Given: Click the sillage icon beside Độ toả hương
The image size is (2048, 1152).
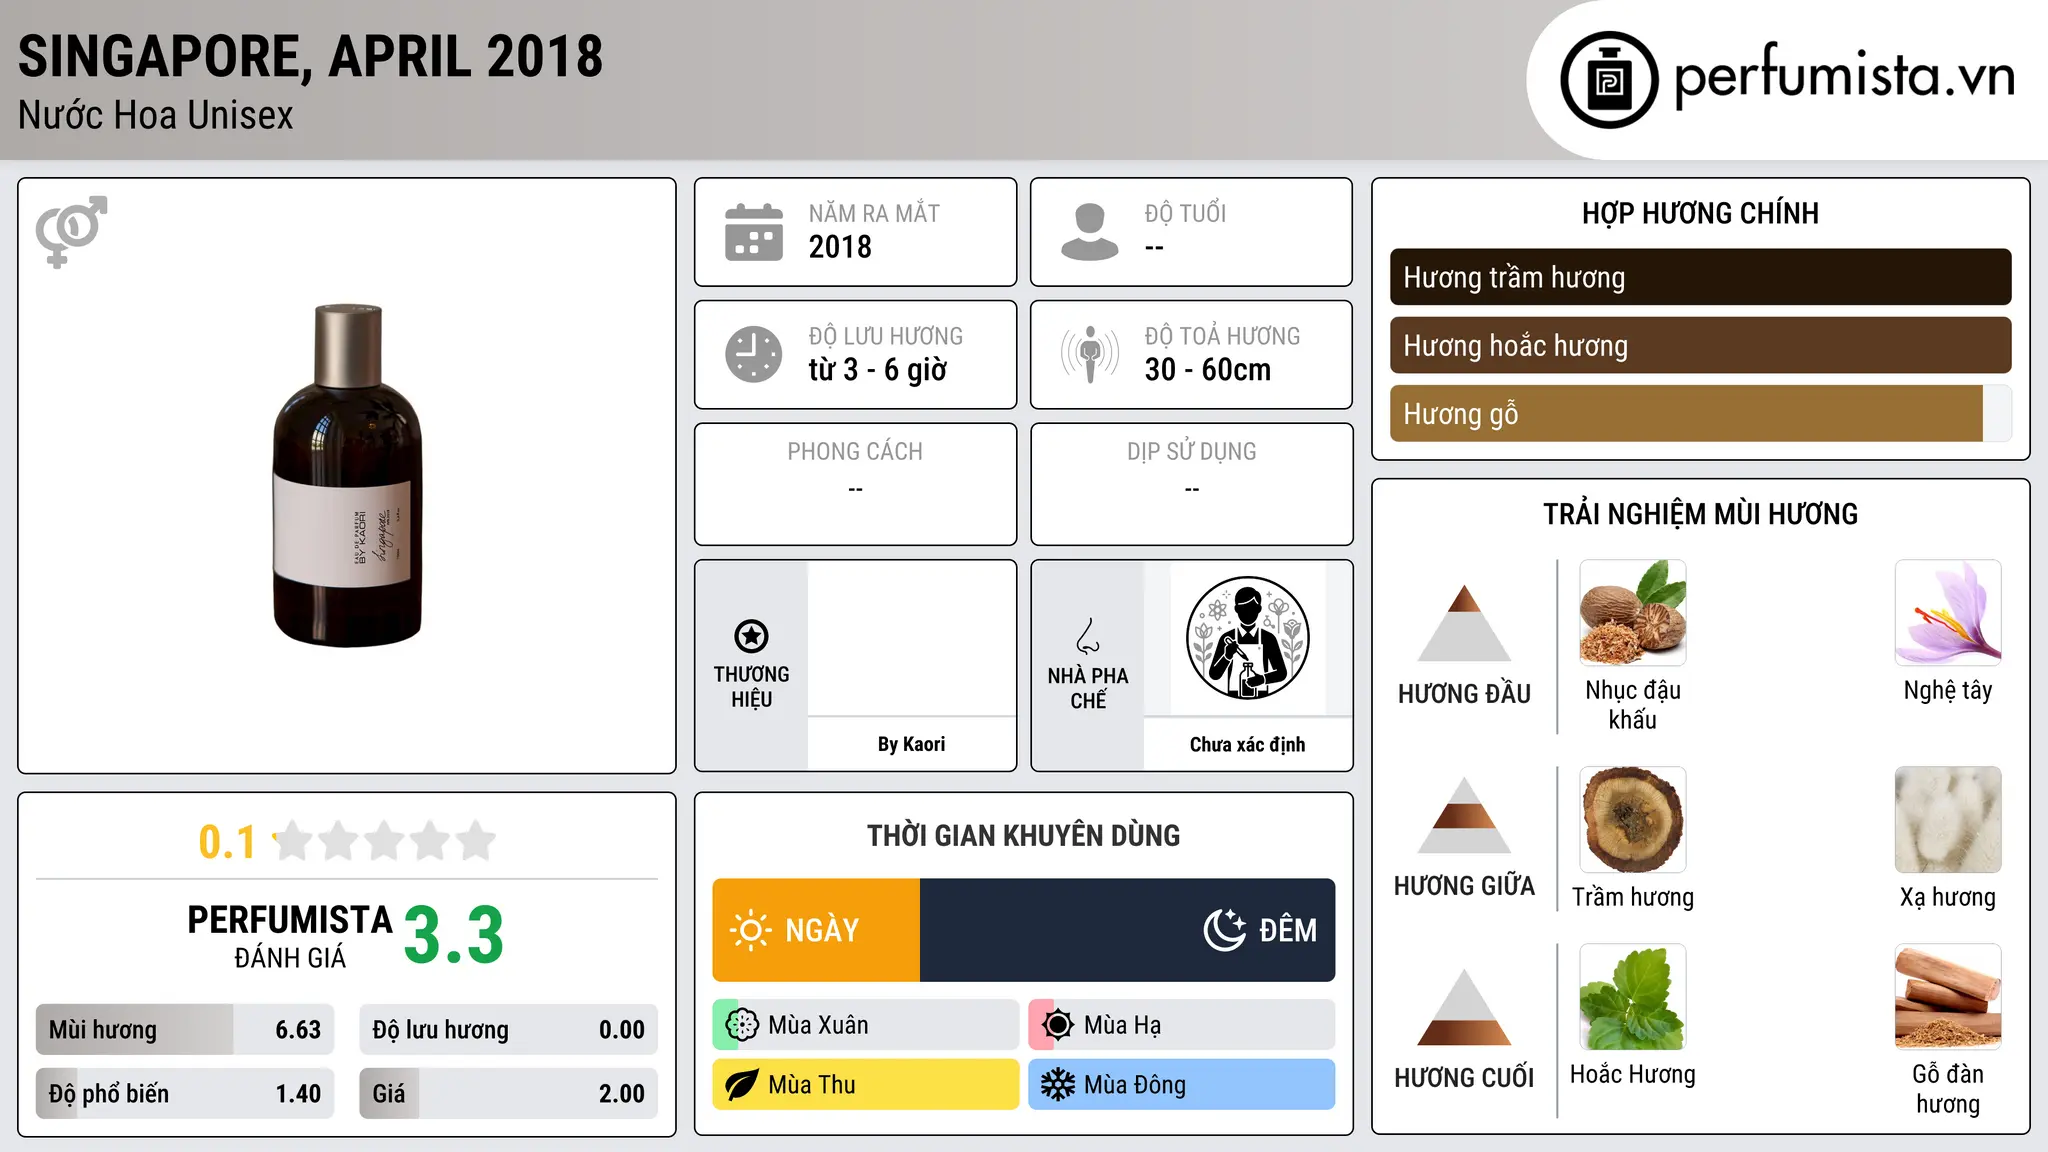Looking at the screenshot, I should 1090,354.
